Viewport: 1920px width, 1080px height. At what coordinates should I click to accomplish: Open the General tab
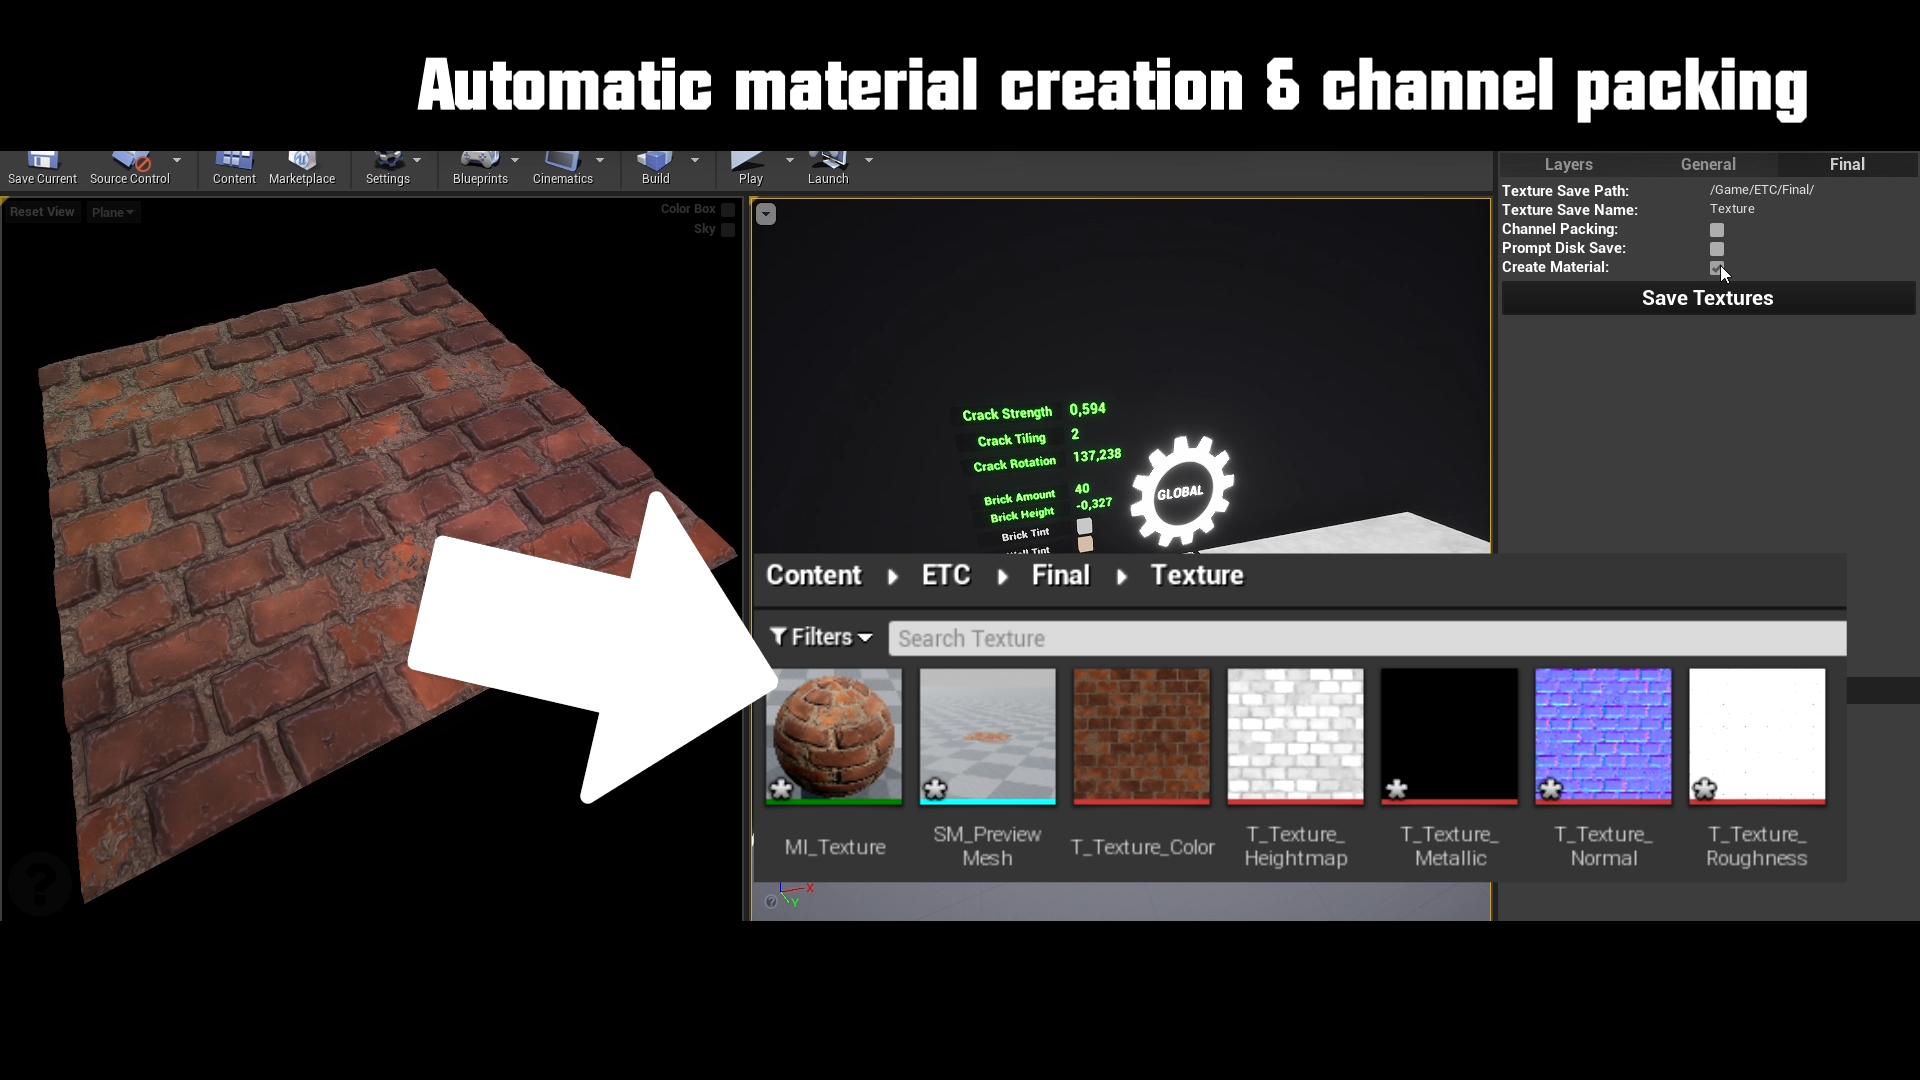[1708, 163]
